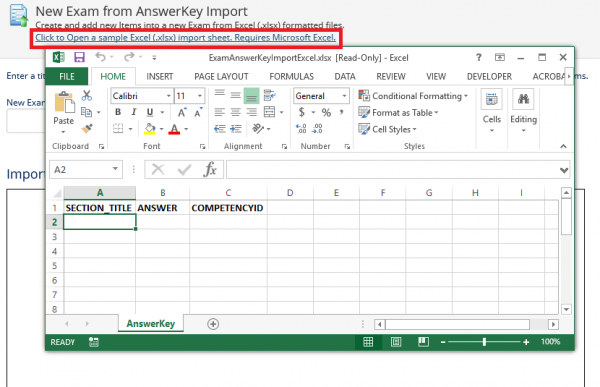Open Conditional Formatting menu
Screen dimensions: 600x387
[x=413, y=96]
